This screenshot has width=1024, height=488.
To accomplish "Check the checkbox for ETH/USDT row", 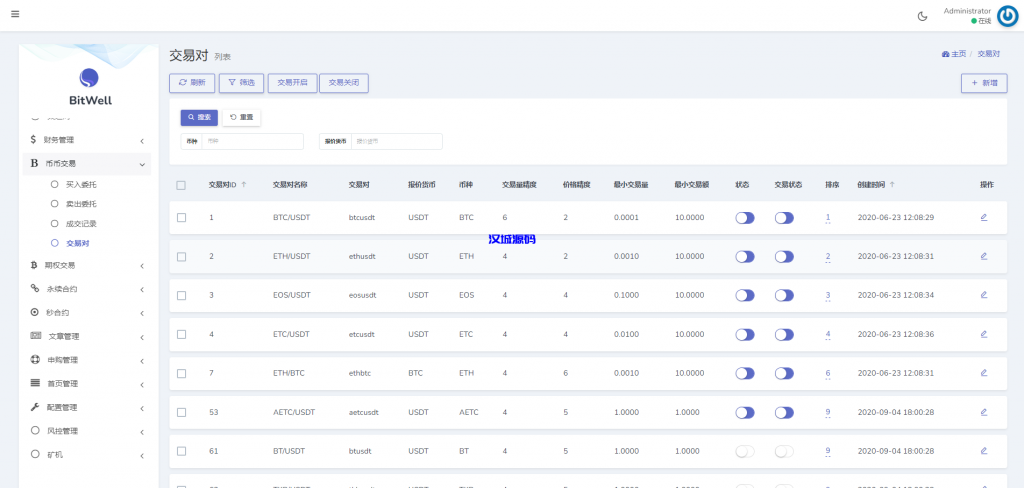I will 181,257.
